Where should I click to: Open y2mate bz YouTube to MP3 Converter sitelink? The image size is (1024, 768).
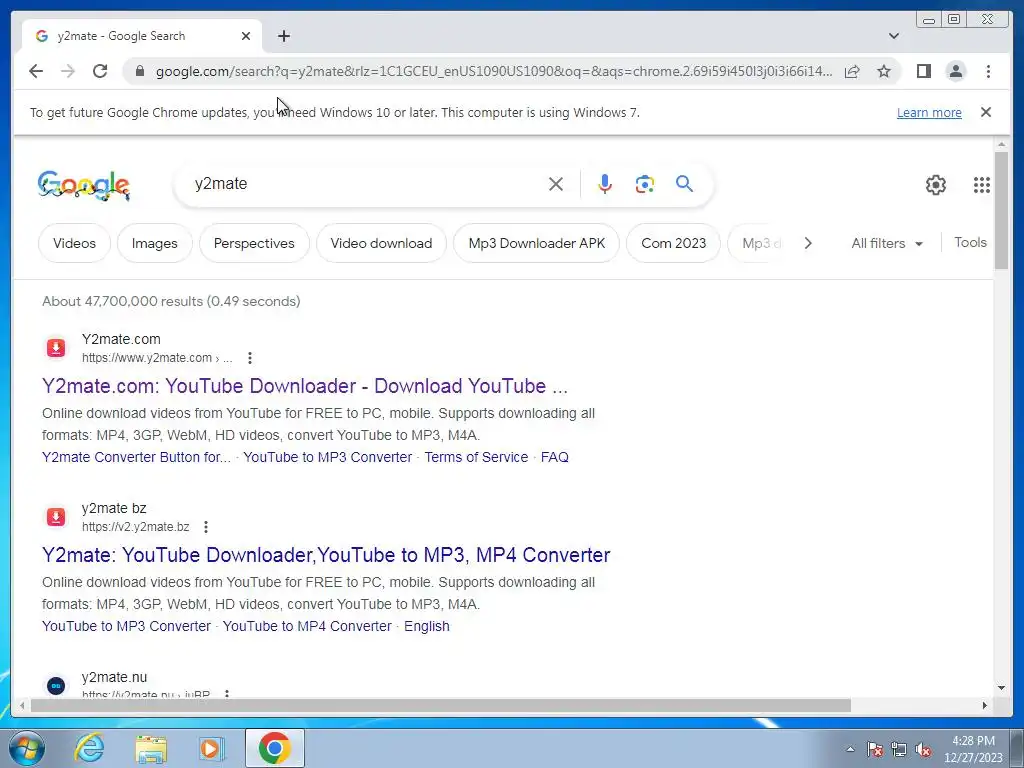pos(127,626)
